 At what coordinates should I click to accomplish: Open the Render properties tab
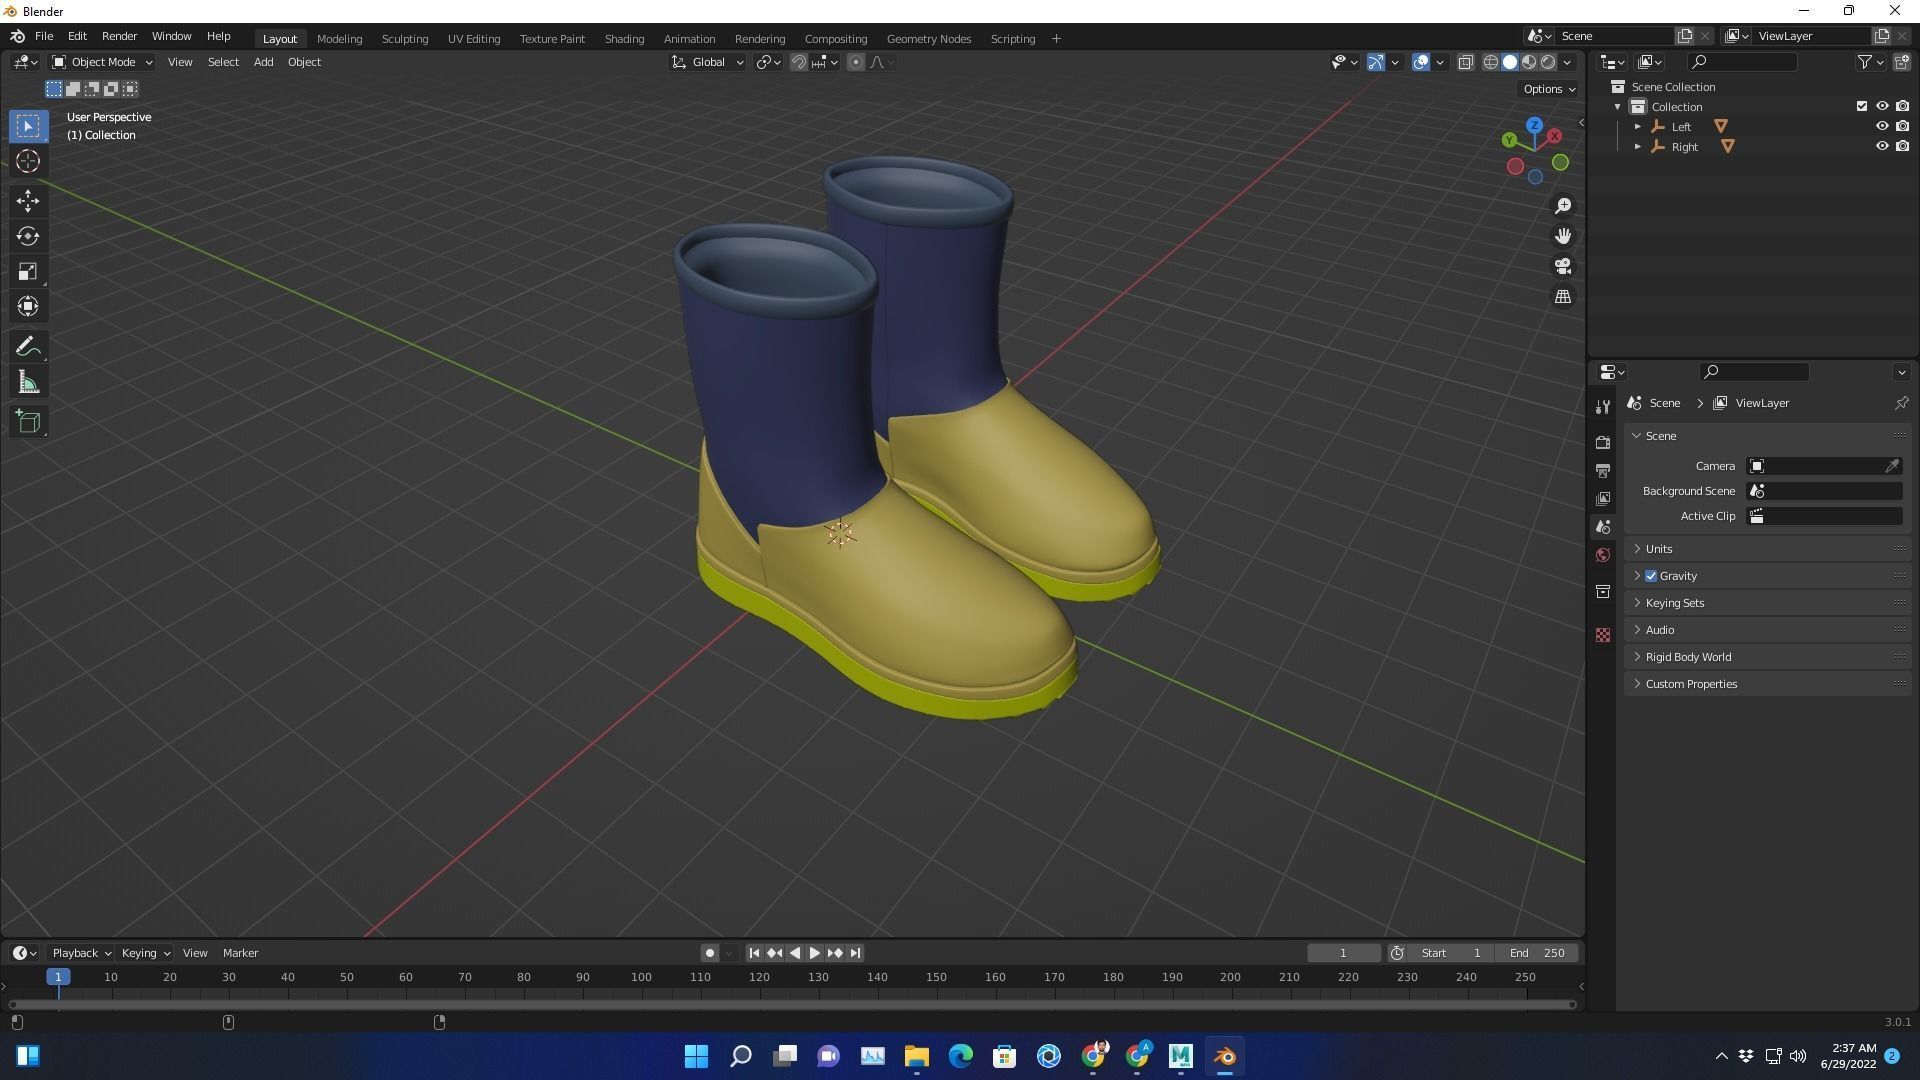pos(1603,442)
